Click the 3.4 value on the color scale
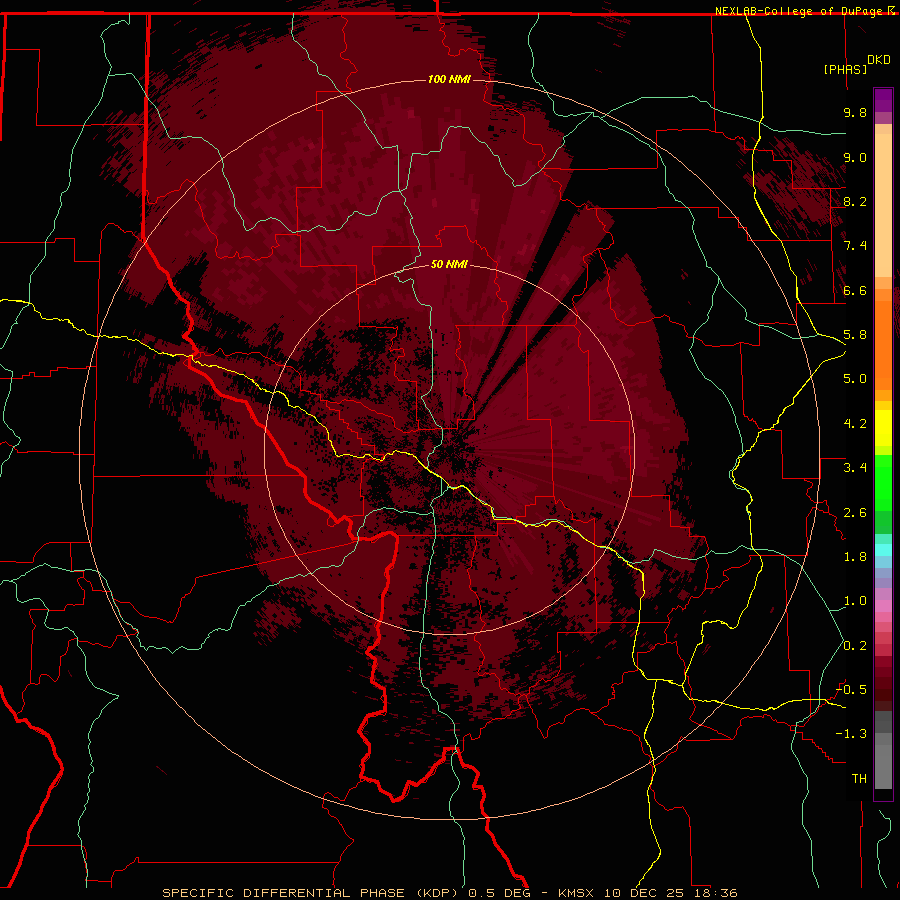This screenshot has width=900, height=900. pyautogui.click(x=855, y=468)
